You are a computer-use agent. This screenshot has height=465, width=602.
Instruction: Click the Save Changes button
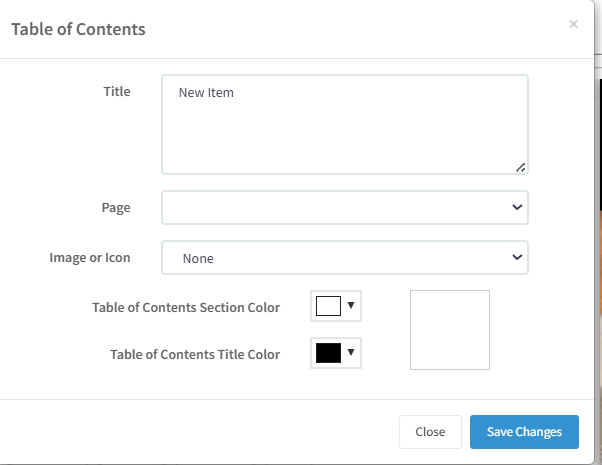[524, 432]
